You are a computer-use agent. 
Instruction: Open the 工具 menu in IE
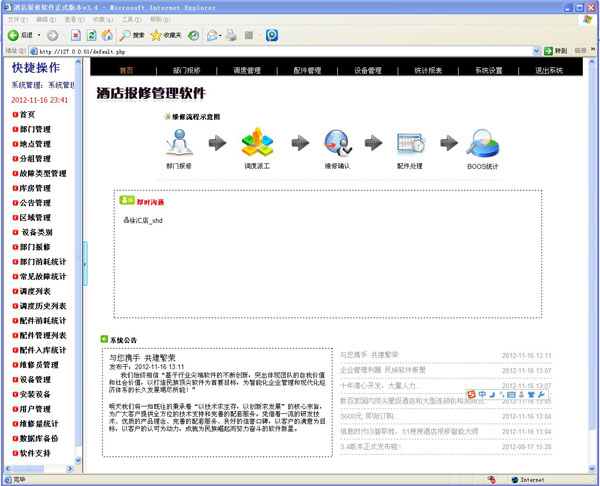[131, 20]
